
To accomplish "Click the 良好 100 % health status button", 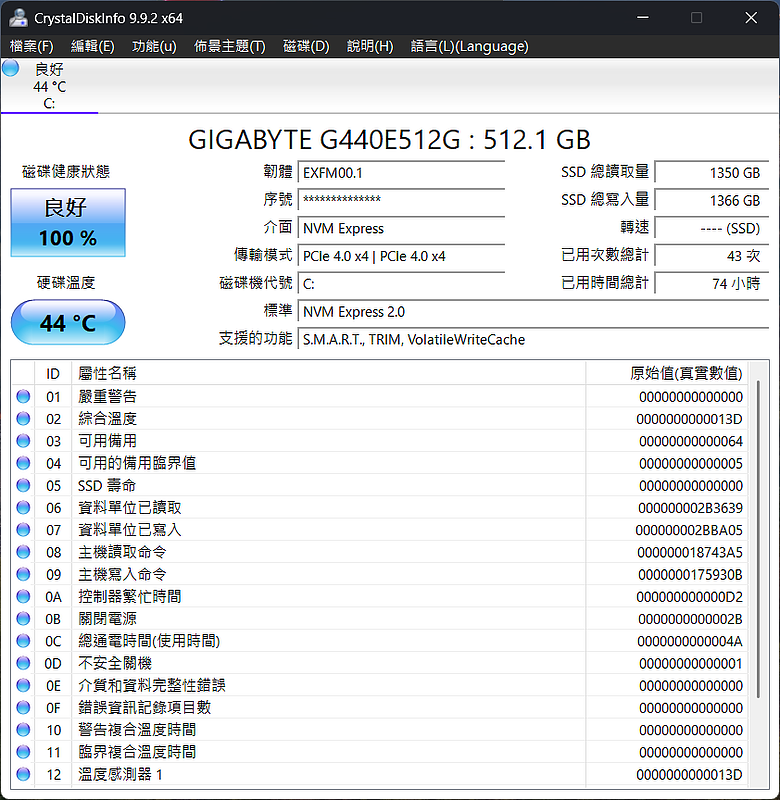I will point(68,222).
